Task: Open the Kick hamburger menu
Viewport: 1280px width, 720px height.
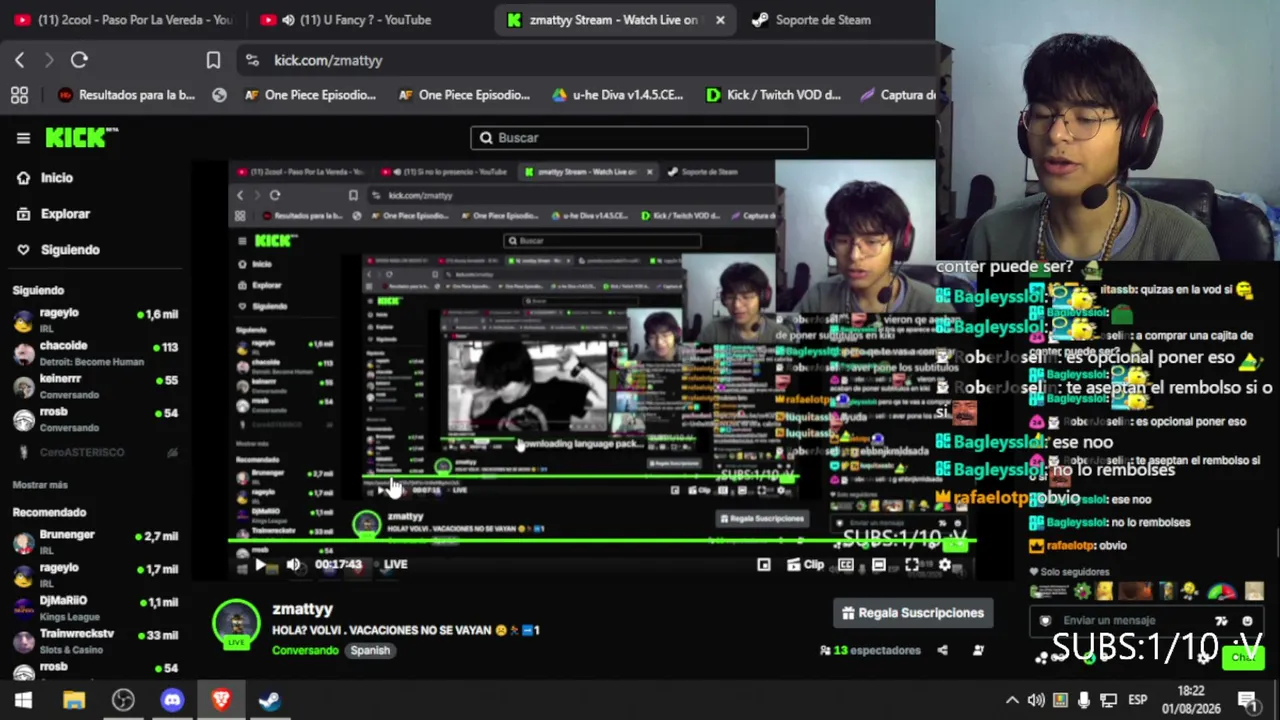Action: click(x=23, y=138)
